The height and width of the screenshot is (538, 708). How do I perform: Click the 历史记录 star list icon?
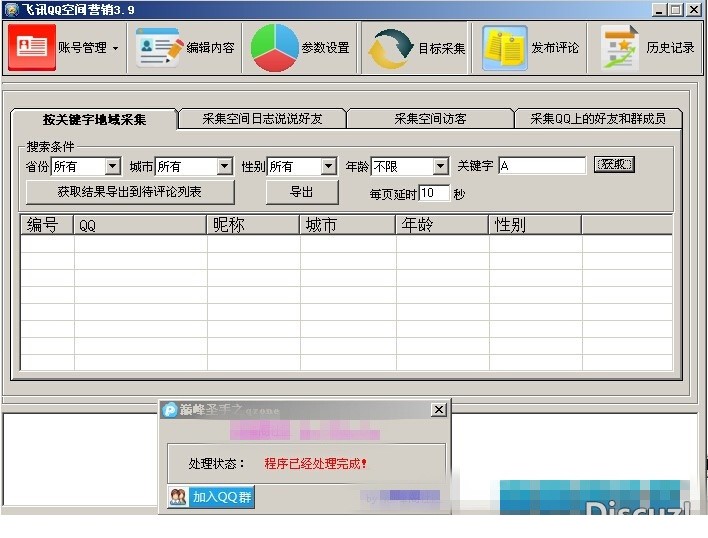tap(620, 47)
